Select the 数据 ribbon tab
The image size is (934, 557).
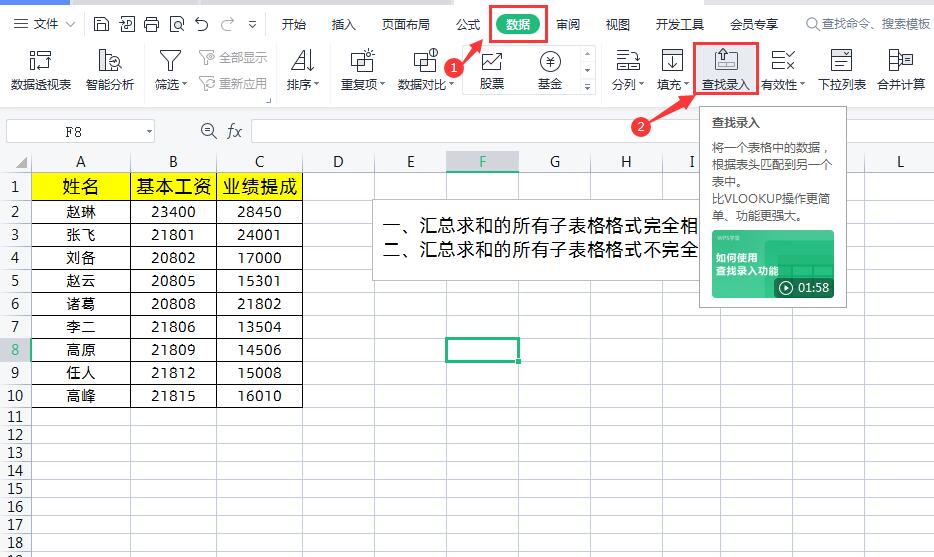(518, 24)
